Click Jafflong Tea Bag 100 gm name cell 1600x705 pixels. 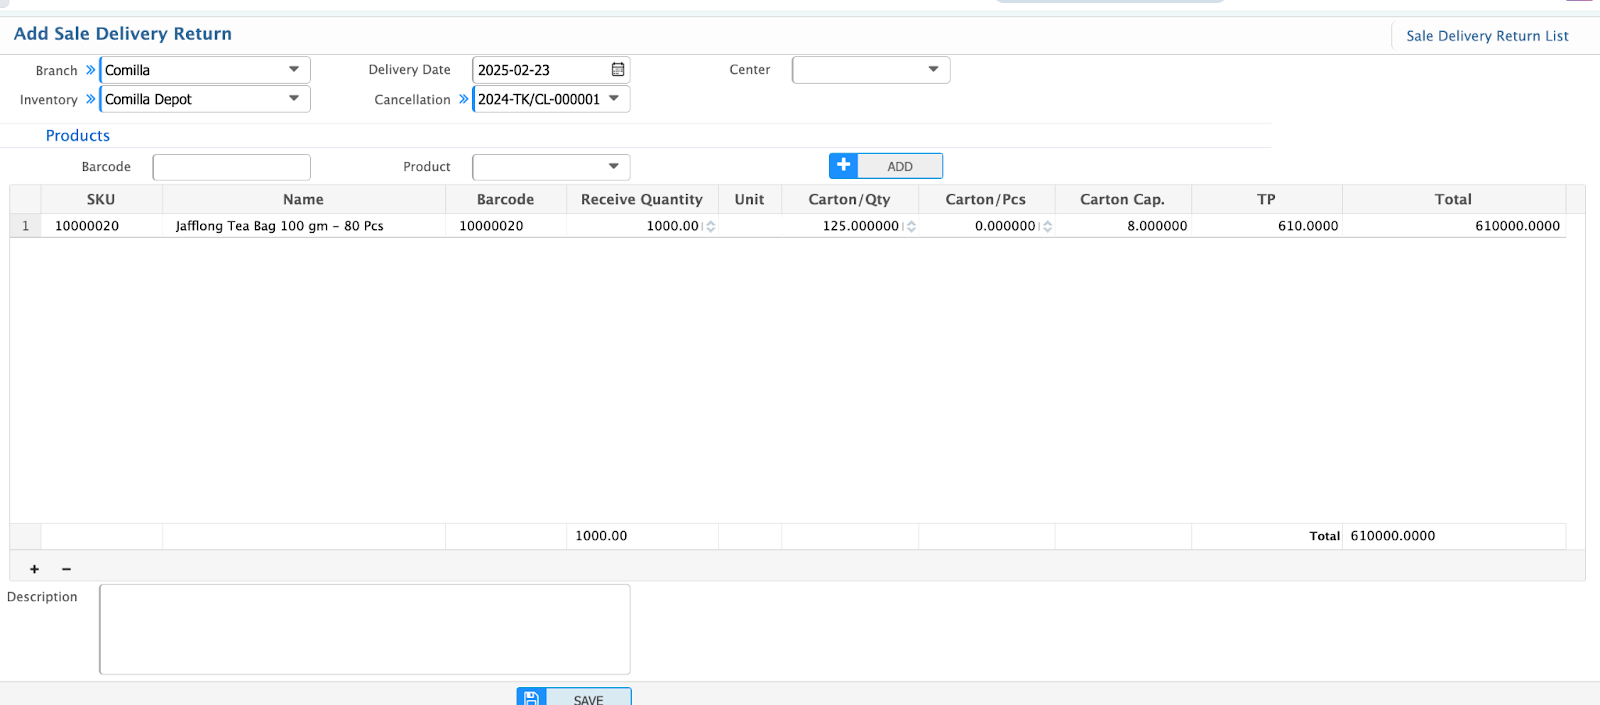coord(280,226)
